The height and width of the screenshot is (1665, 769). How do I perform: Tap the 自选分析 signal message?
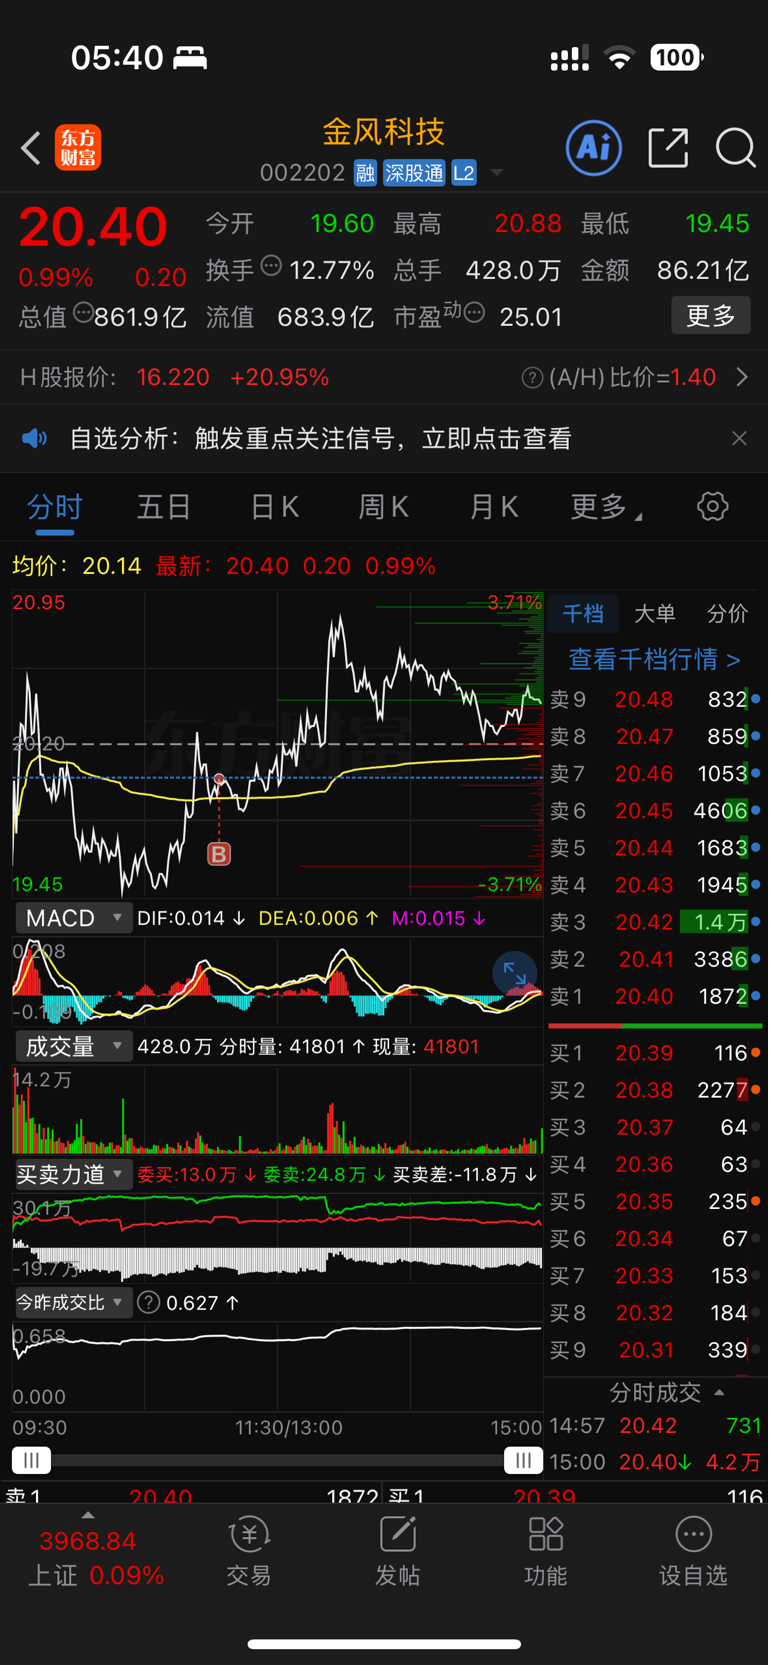tap(320, 438)
